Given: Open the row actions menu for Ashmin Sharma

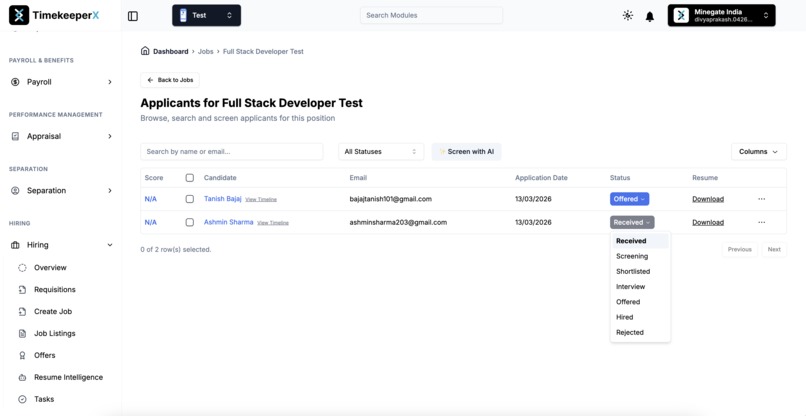Looking at the screenshot, I should click(x=761, y=222).
